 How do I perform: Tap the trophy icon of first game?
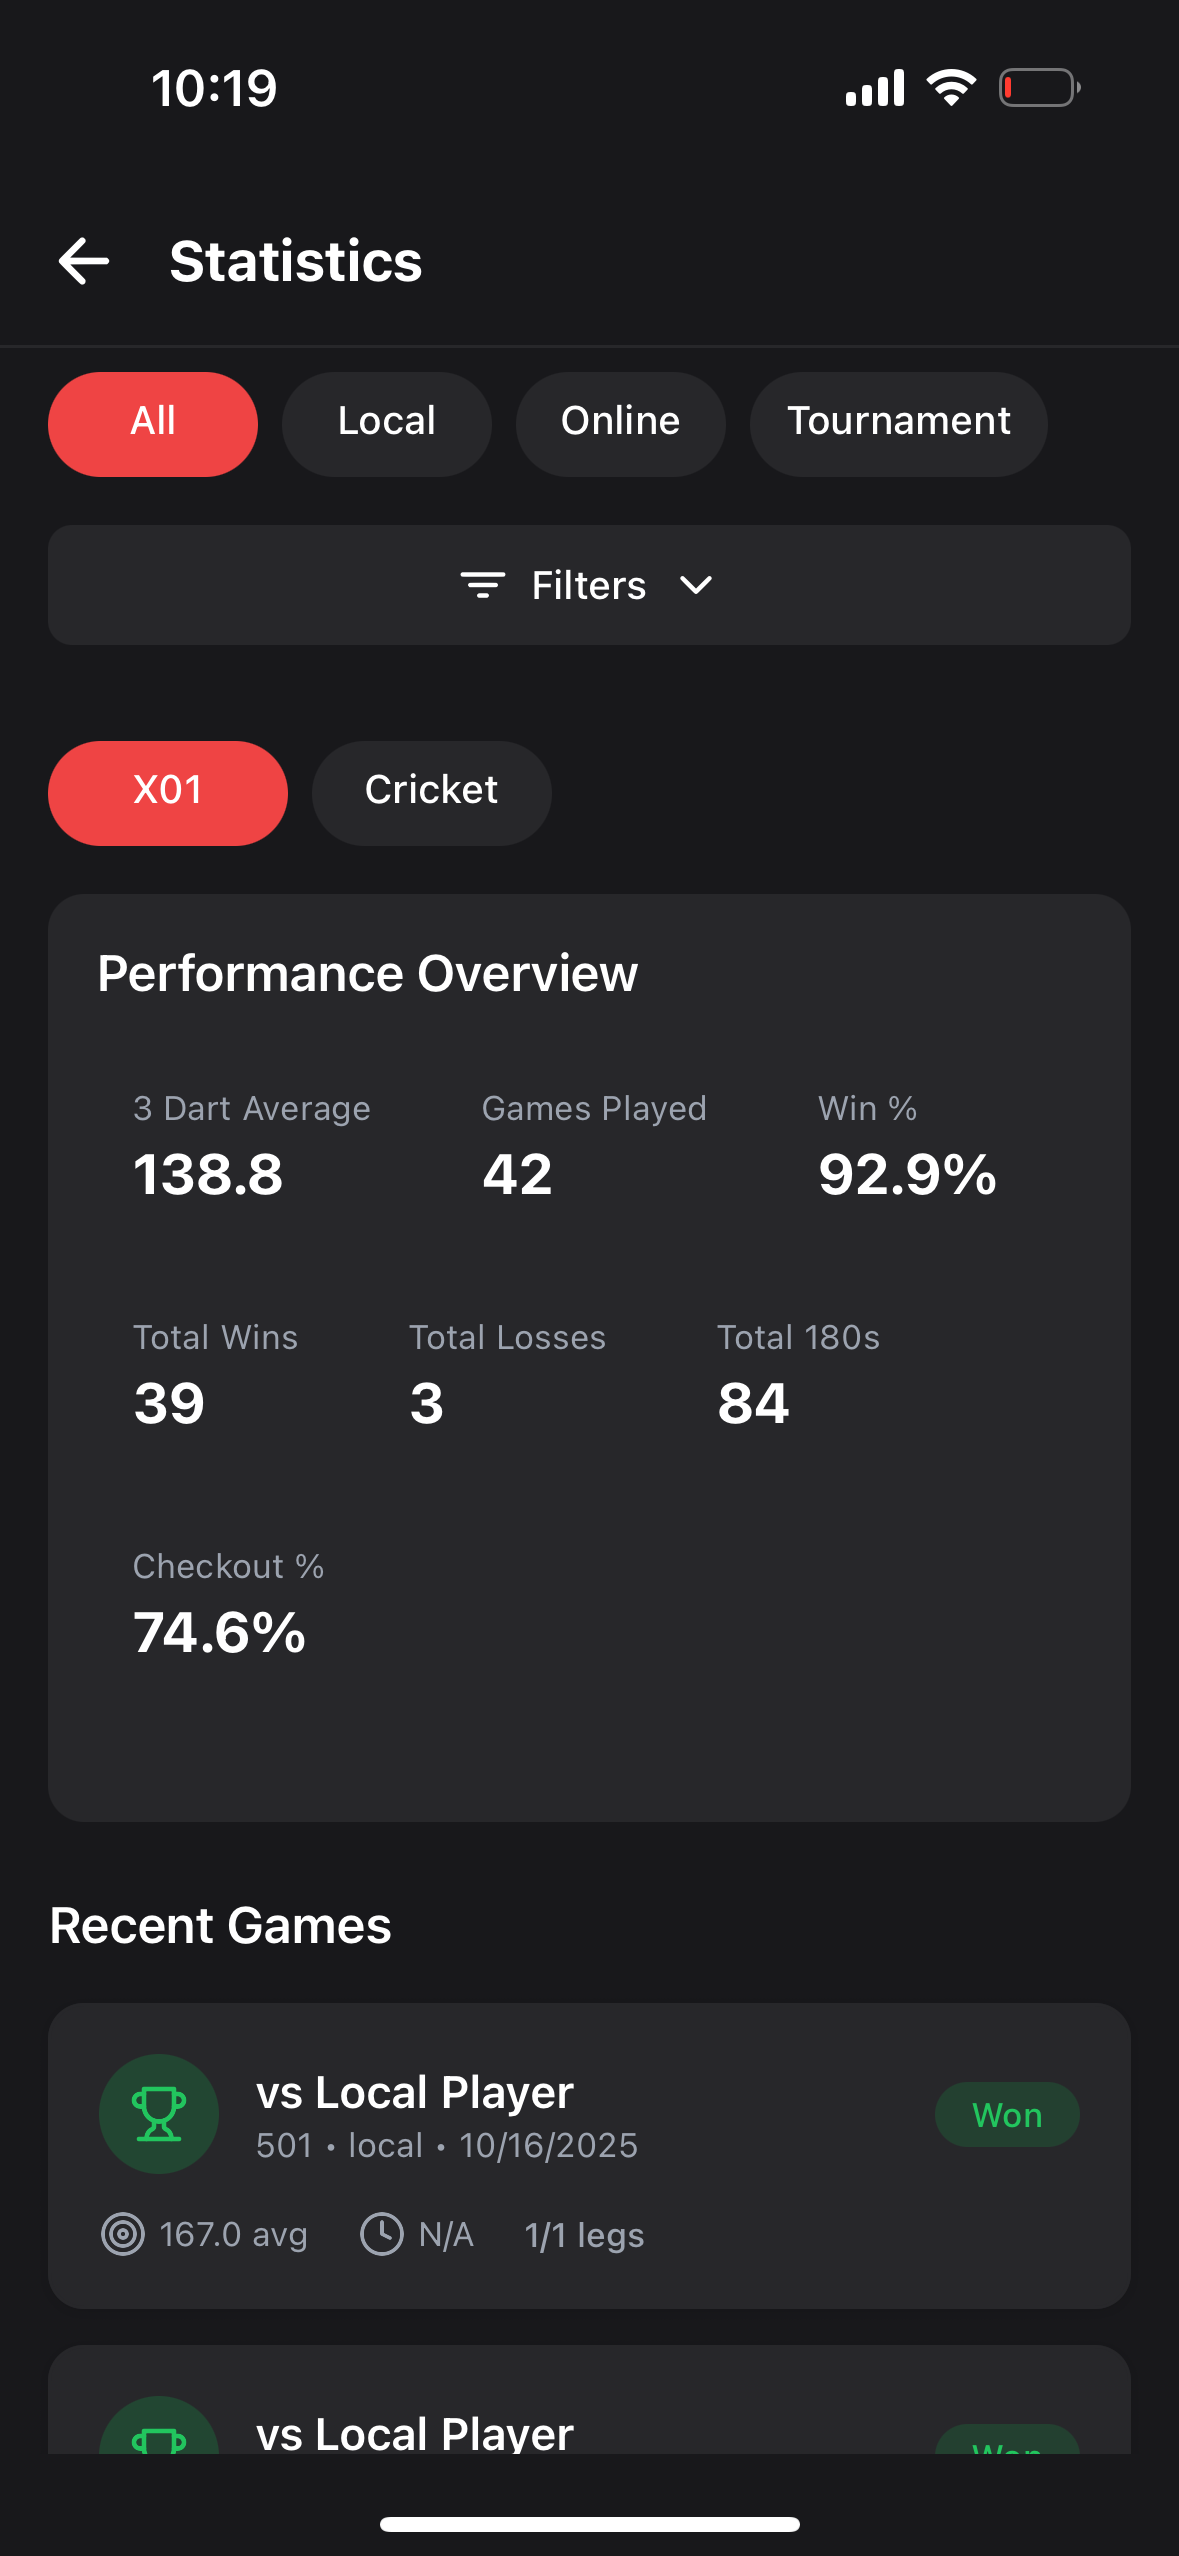159,2114
